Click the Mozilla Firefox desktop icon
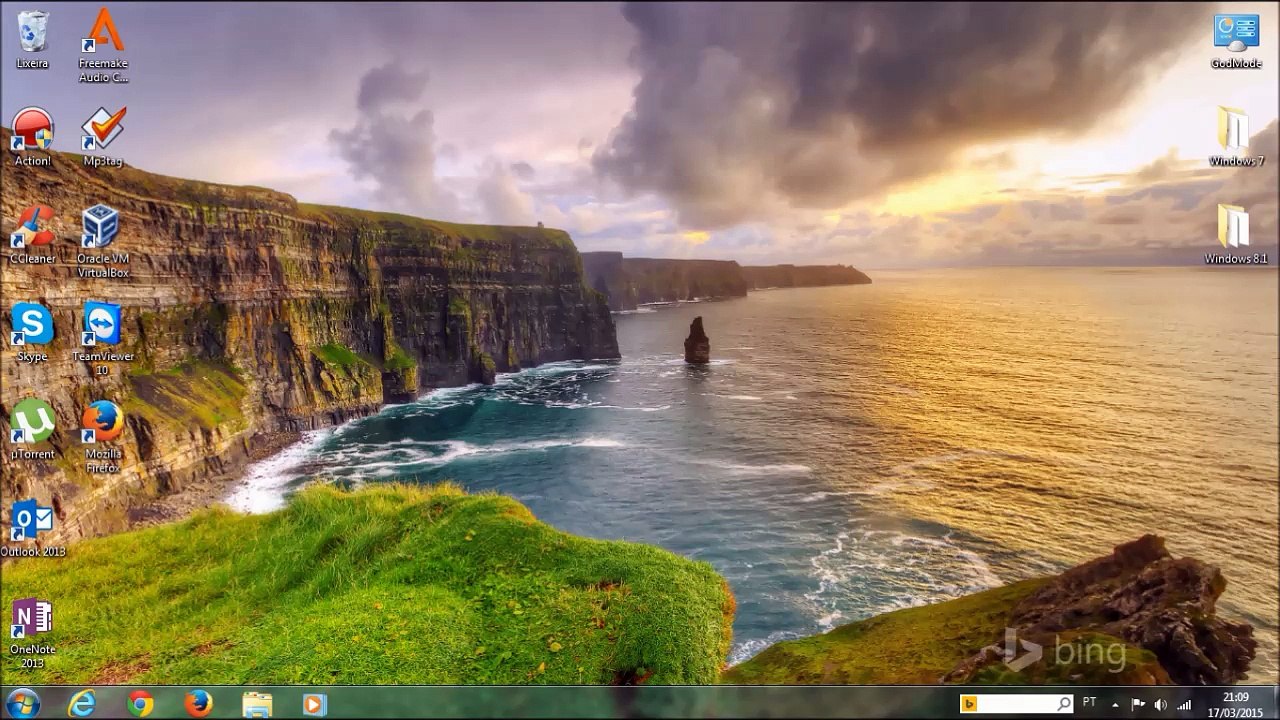The image size is (1280, 720). (103, 437)
